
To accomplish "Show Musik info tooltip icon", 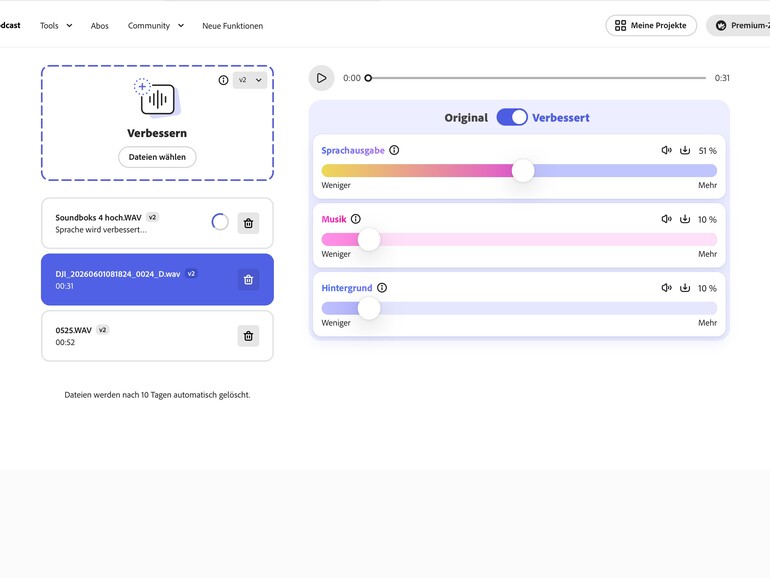I will pyautogui.click(x=356, y=219).
